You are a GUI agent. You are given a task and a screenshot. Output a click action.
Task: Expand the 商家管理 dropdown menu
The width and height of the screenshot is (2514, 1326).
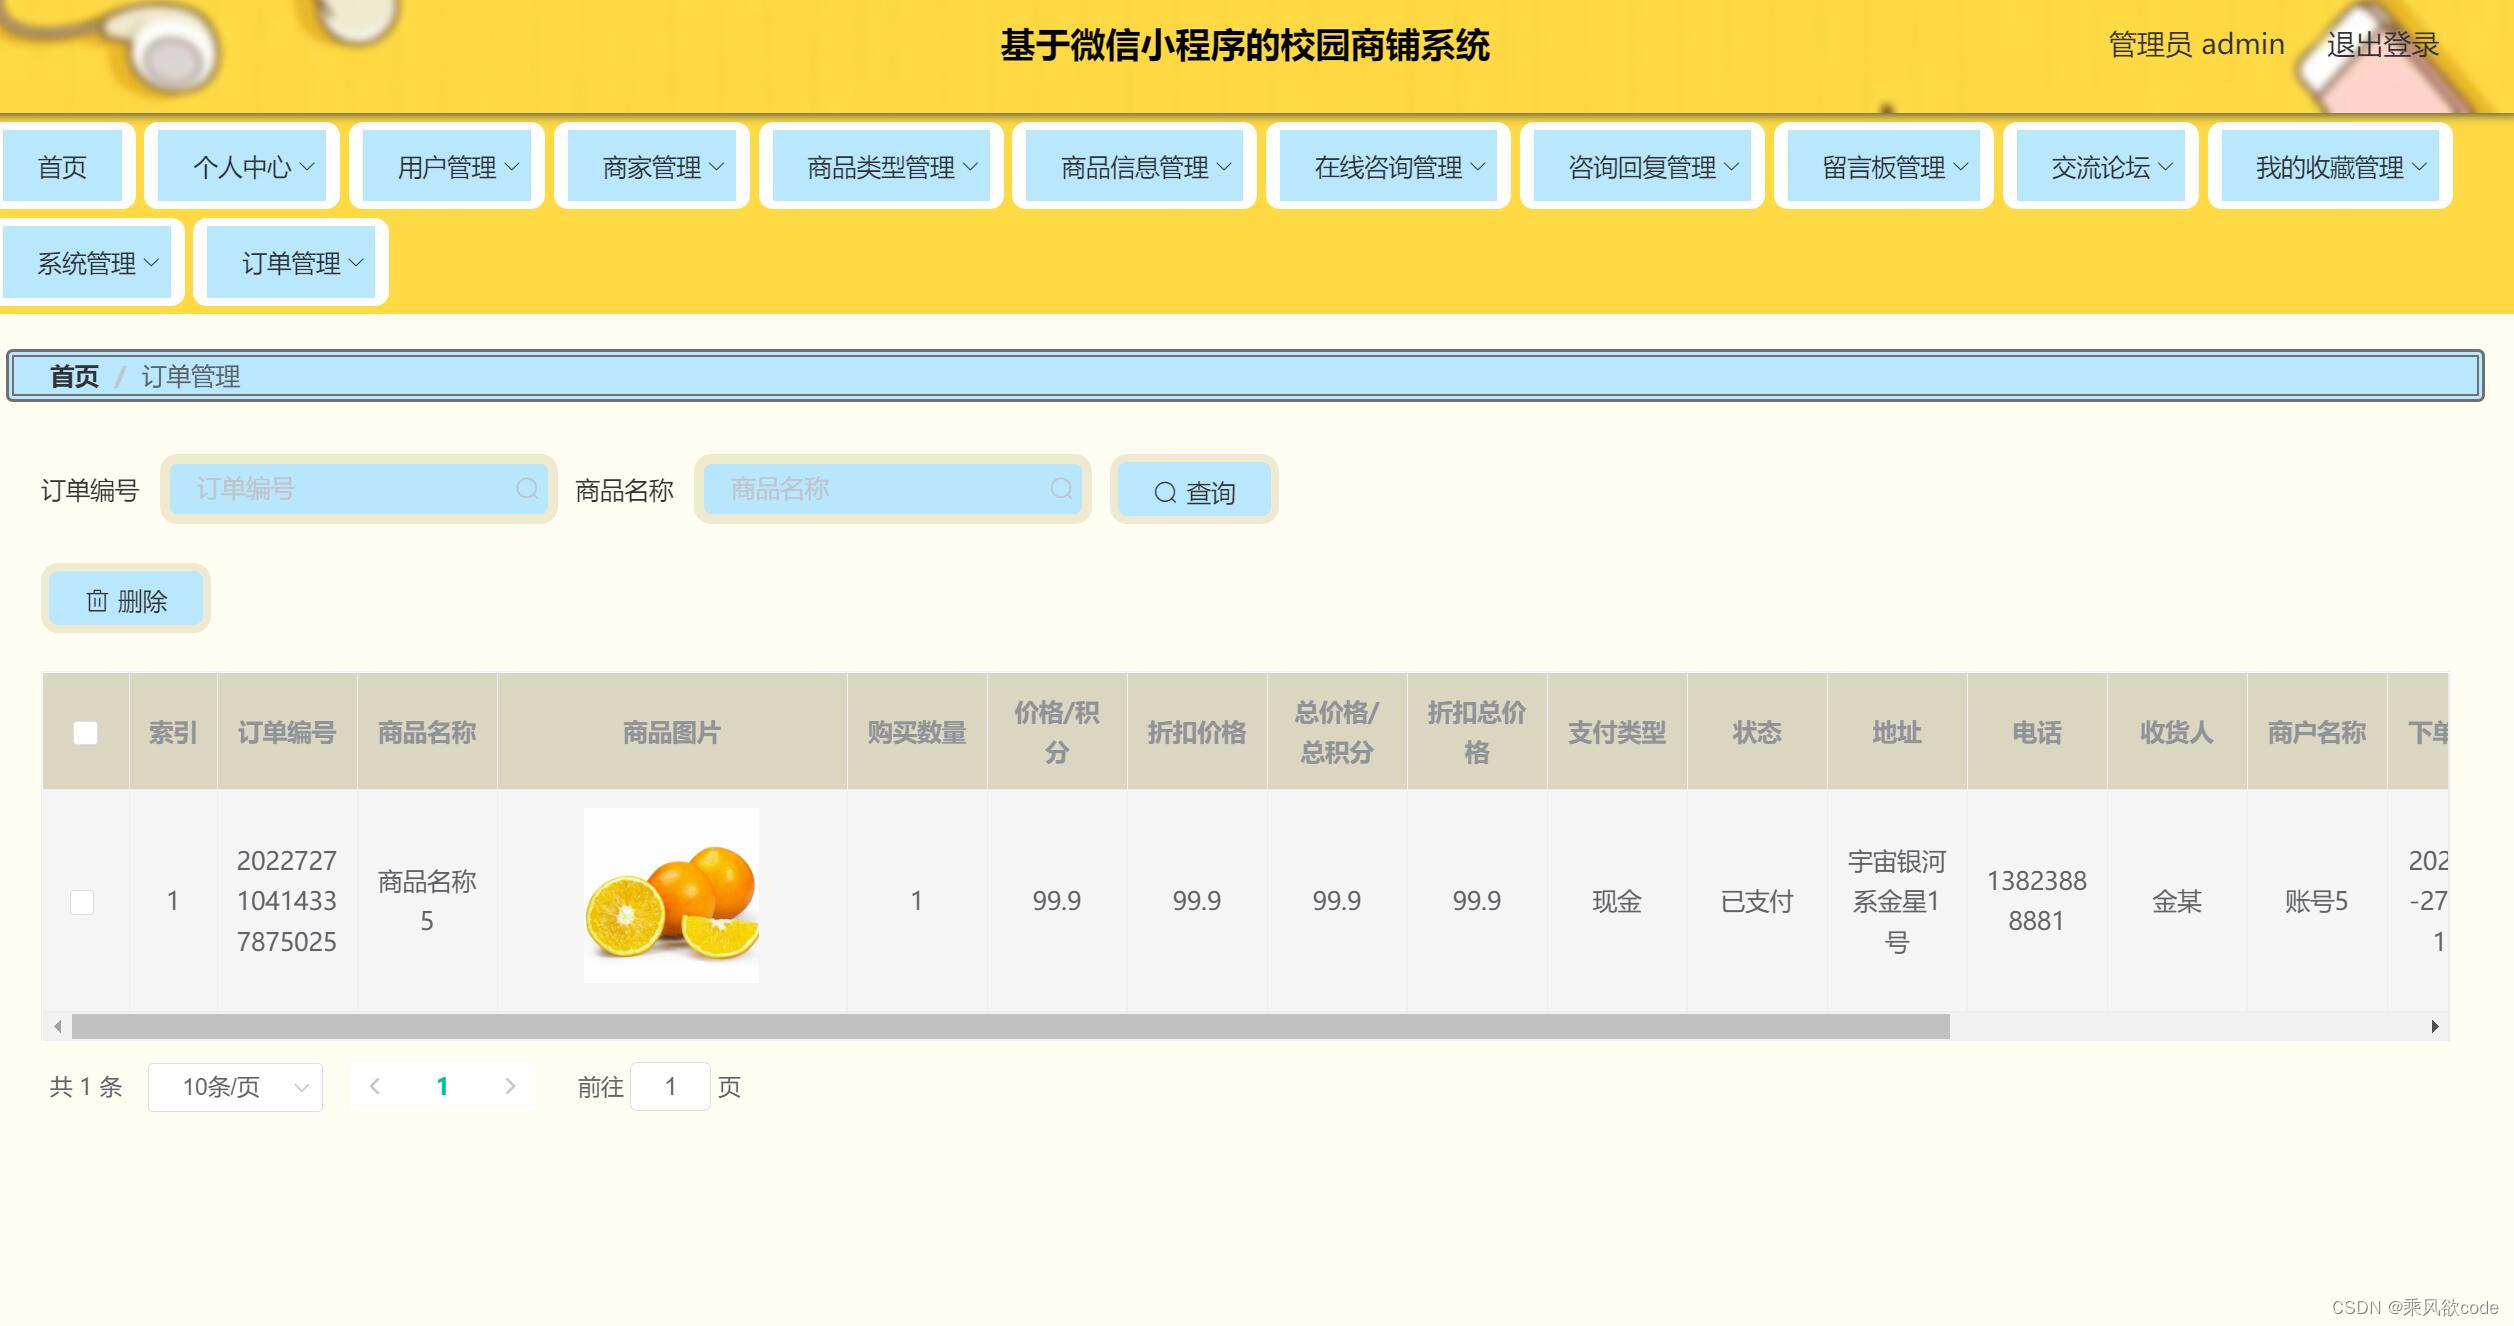pyautogui.click(x=650, y=166)
